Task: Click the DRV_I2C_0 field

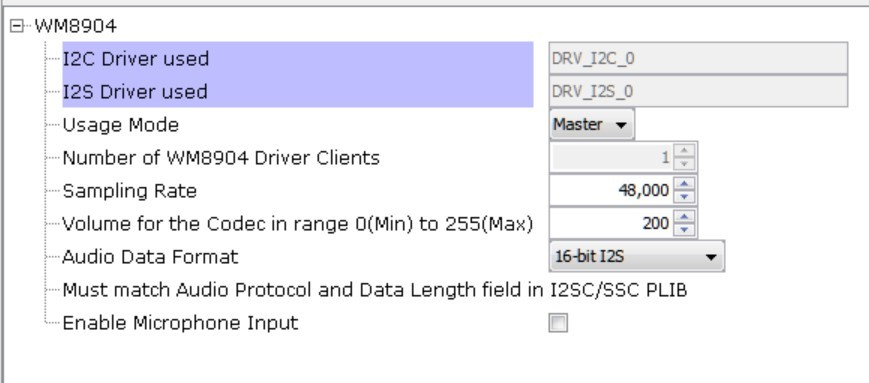Action: [x=698, y=58]
